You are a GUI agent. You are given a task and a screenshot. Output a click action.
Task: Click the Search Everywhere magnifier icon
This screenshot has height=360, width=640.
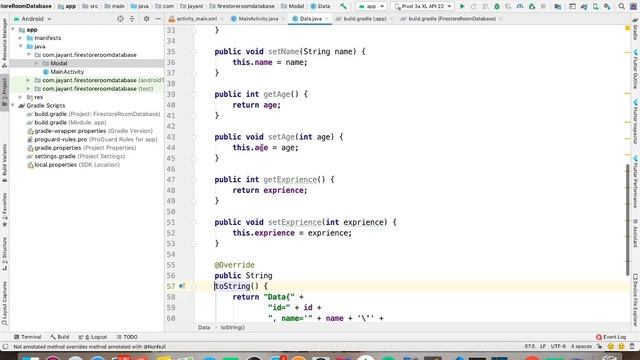click(622, 6)
